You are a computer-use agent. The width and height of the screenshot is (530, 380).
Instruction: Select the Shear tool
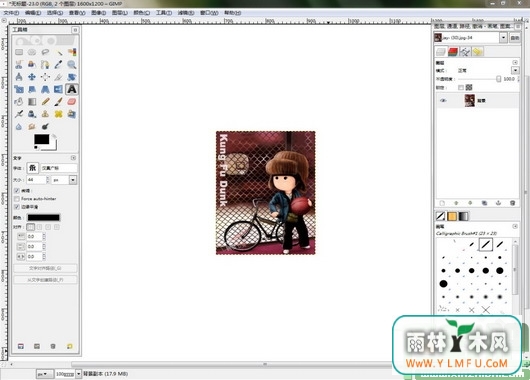[32, 89]
